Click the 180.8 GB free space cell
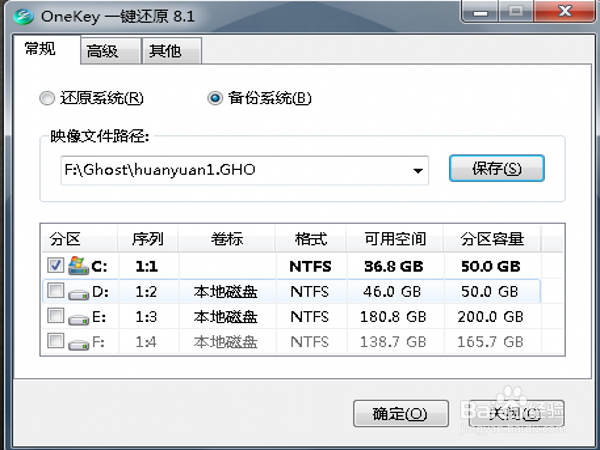Image resolution: width=600 pixels, height=450 pixels. click(393, 317)
